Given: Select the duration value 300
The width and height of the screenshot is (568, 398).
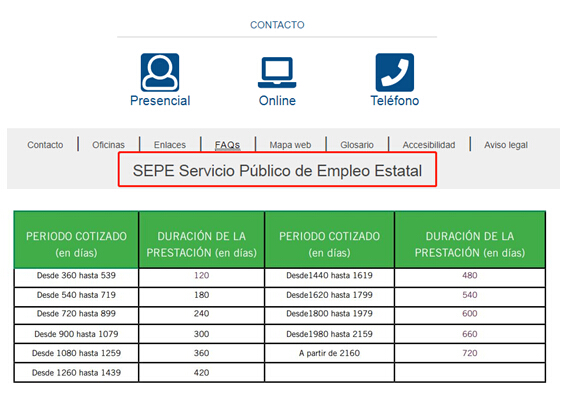Looking at the screenshot, I should pyautogui.click(x=201, y=334).
